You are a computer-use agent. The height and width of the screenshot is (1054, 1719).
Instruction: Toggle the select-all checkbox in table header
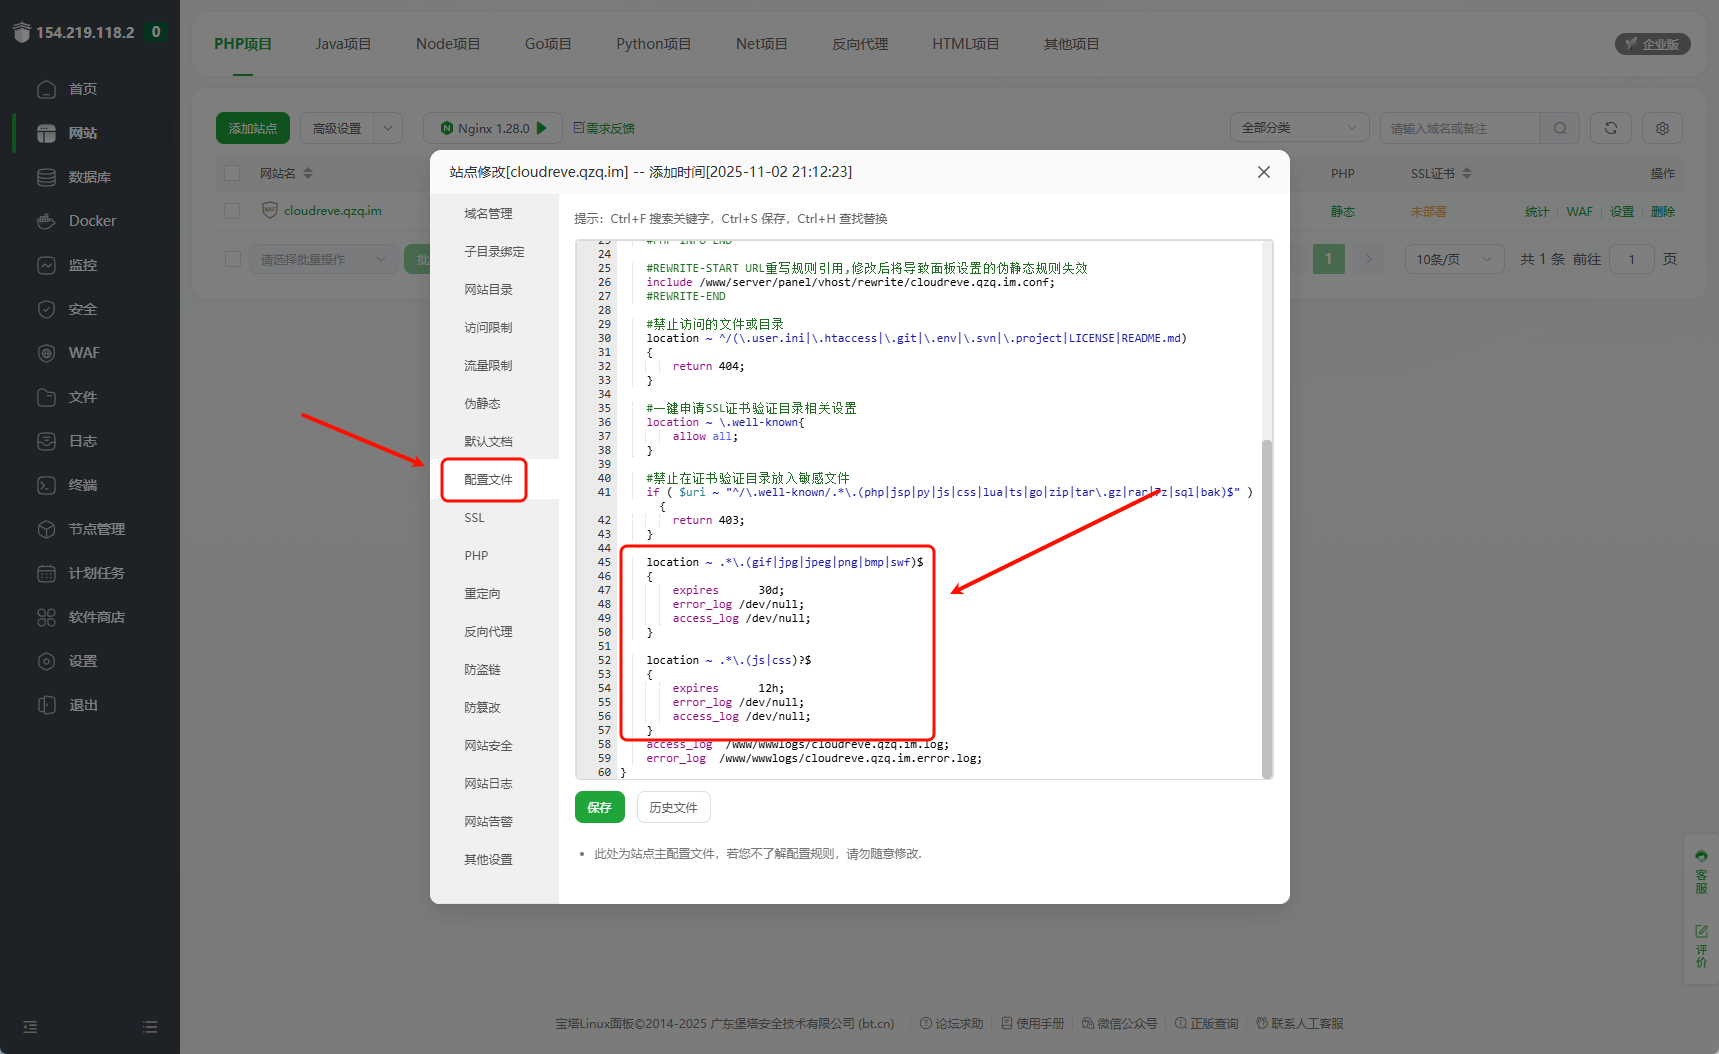pos(233,173)
